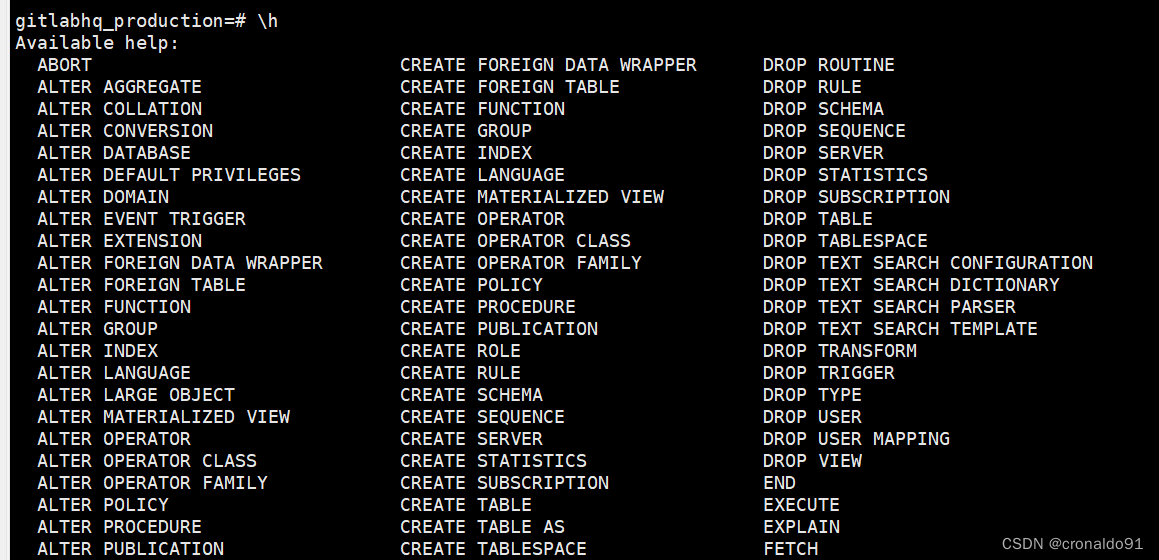
Task: Select the 'Available help:' line
Action: [97, 44]
